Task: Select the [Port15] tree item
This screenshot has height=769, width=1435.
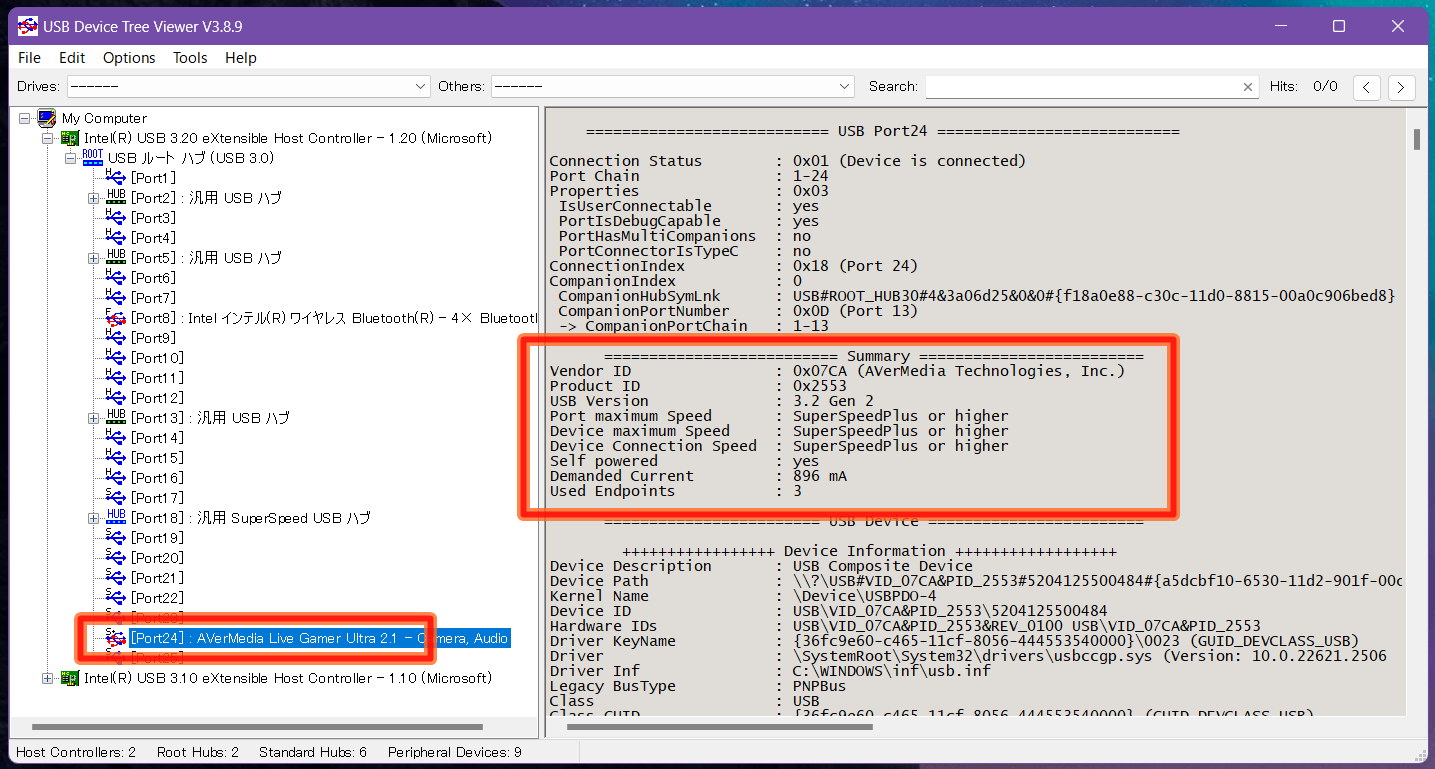Action: pos(157,458)
